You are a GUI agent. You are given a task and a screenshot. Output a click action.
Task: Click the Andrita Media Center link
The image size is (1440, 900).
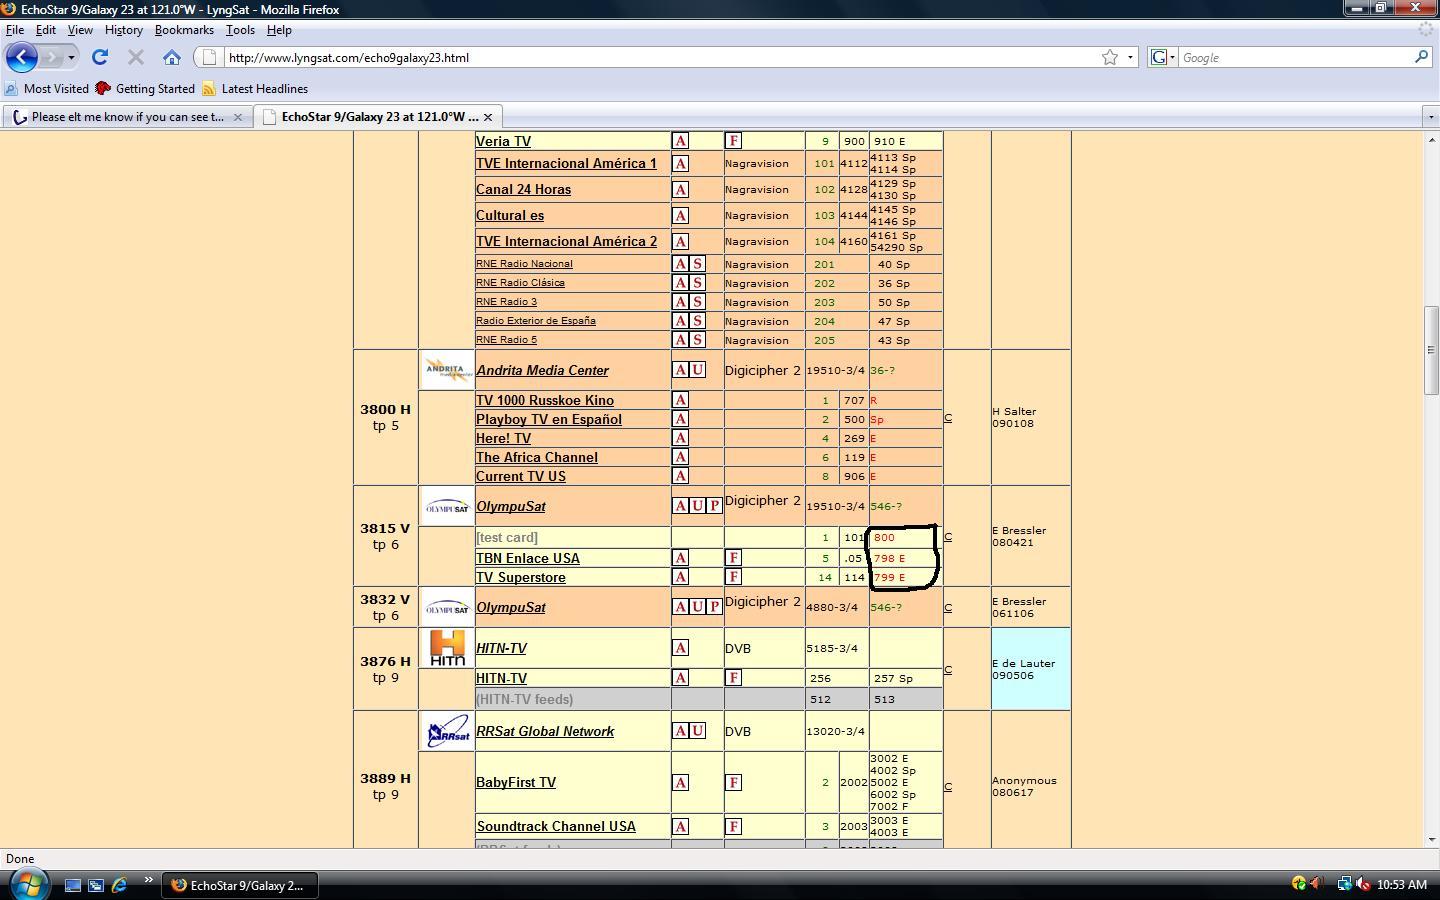point(542,370)
